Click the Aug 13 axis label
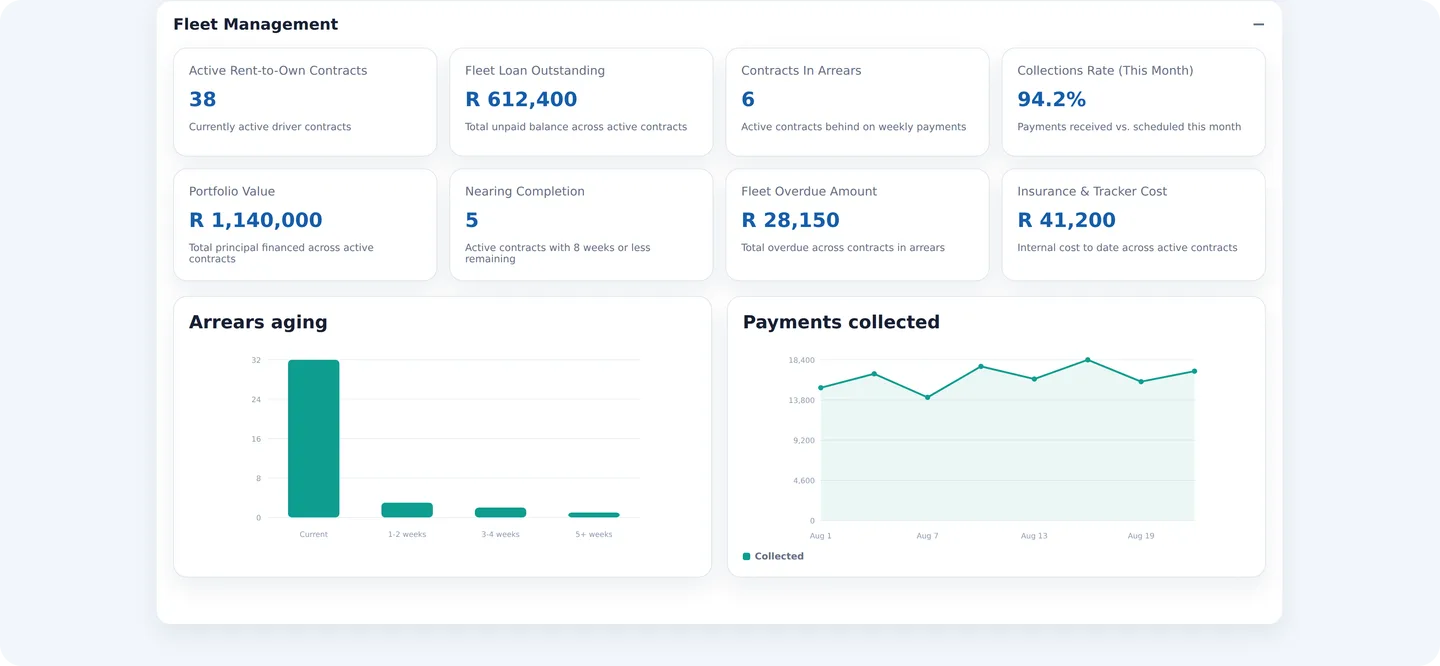Image resolution: width=1440 pixels, height=666 pixels. pos(1034,536)
